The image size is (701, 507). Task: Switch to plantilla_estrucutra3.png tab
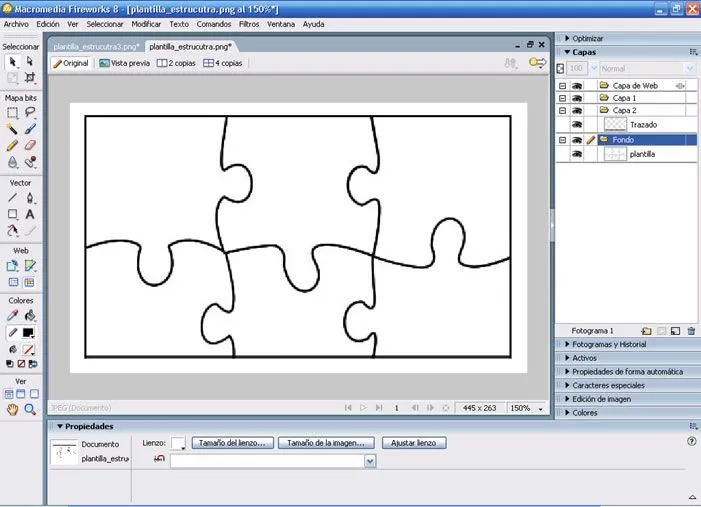[x=96, y=46]
